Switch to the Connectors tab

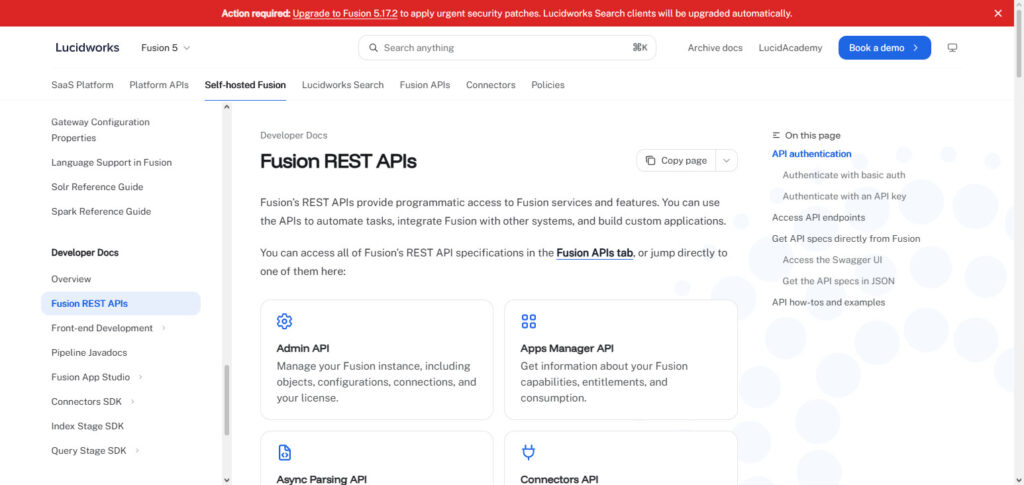[x=490, y=85]
